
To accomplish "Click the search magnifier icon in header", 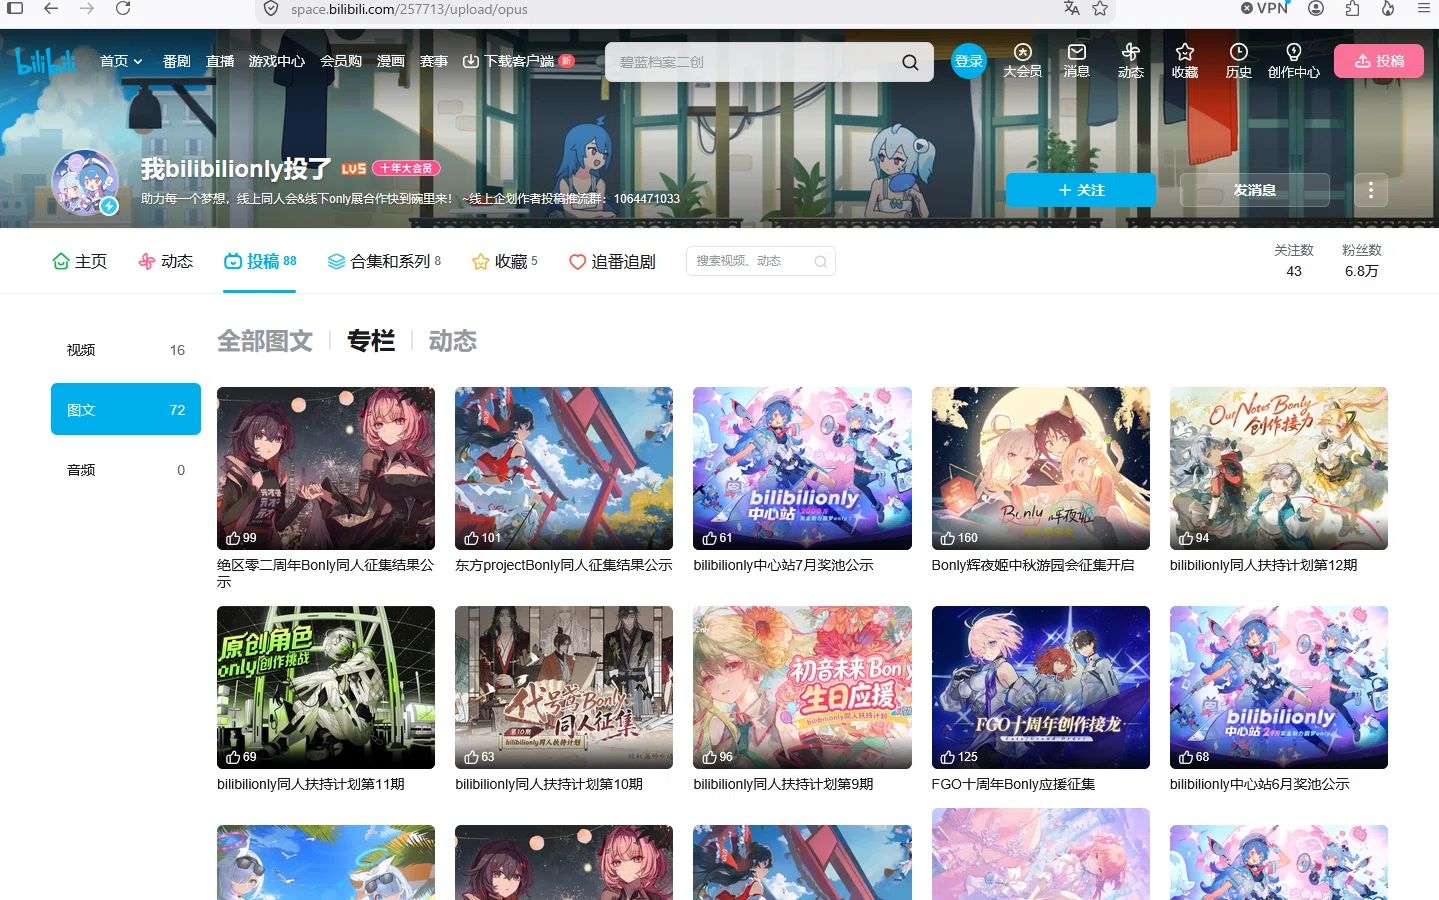I will pyautogui.click(x=910, y=62).
